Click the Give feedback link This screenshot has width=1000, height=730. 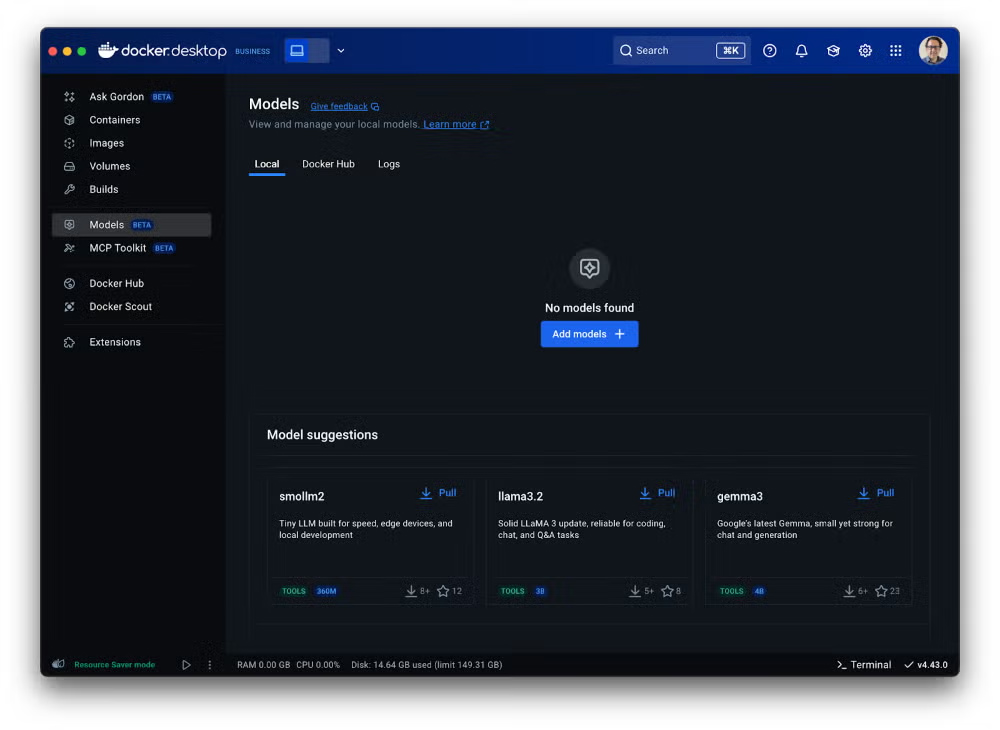tap(344, 106)
